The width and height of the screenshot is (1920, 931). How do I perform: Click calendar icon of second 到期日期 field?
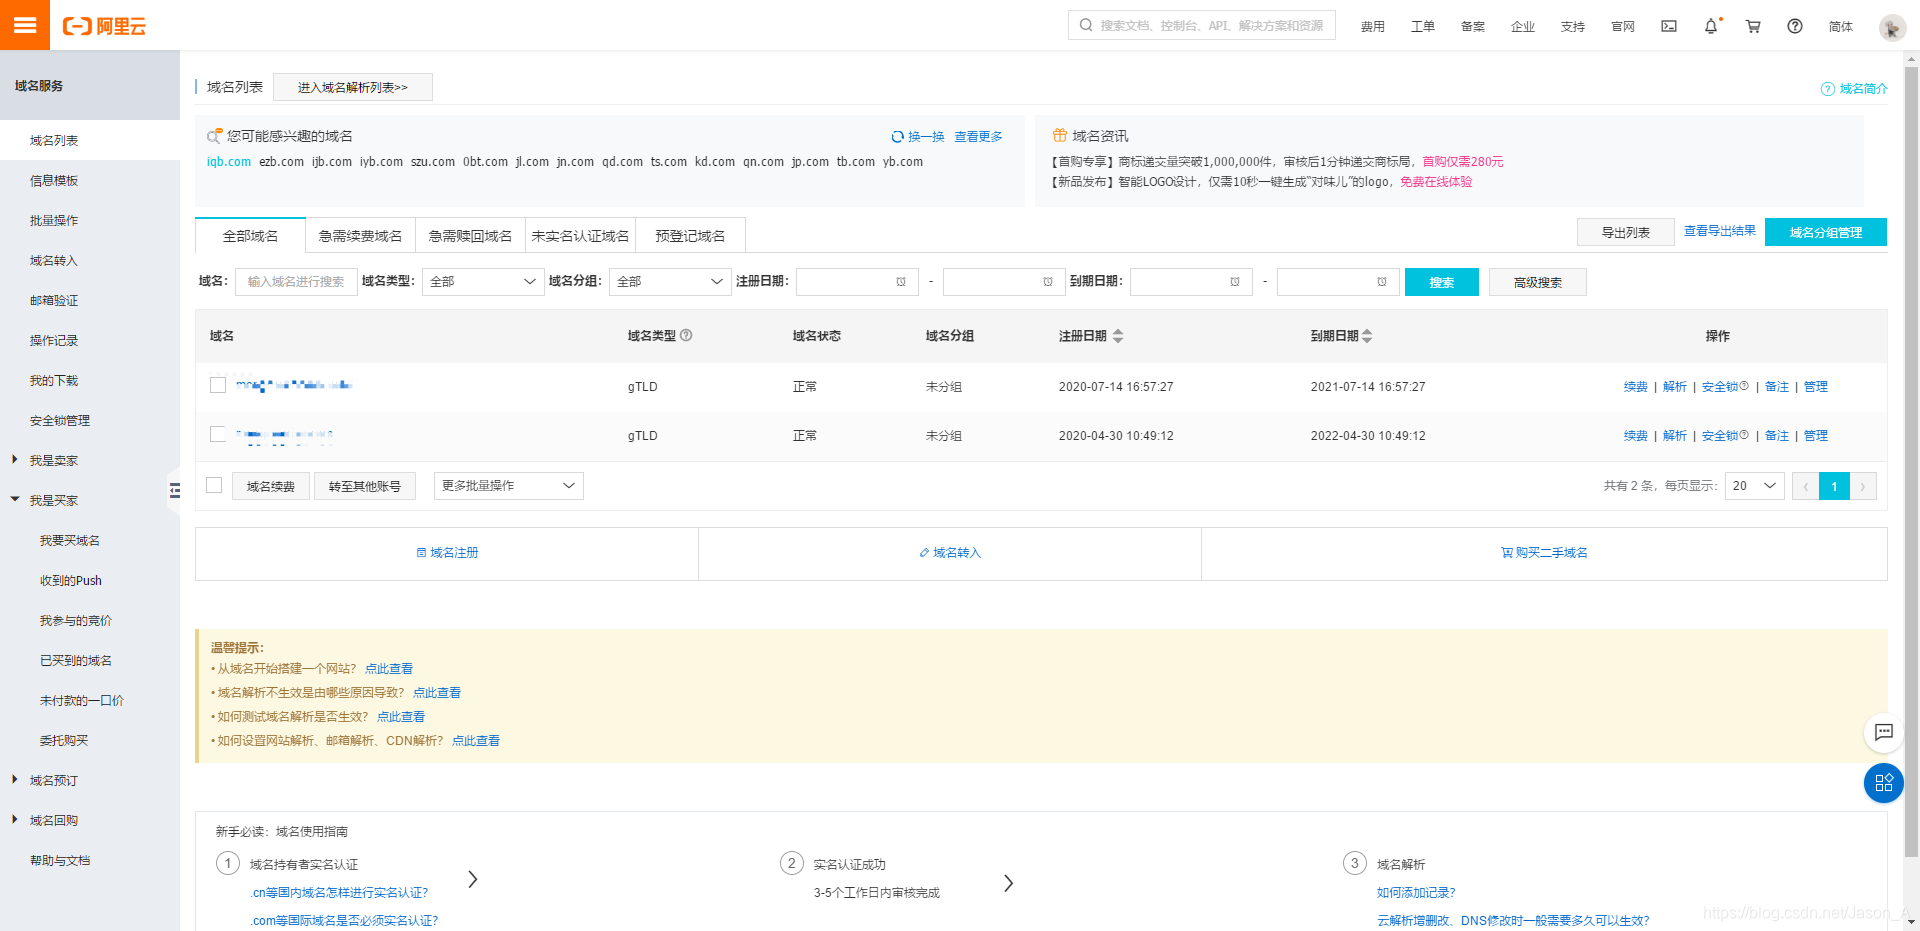point(1382,282)
